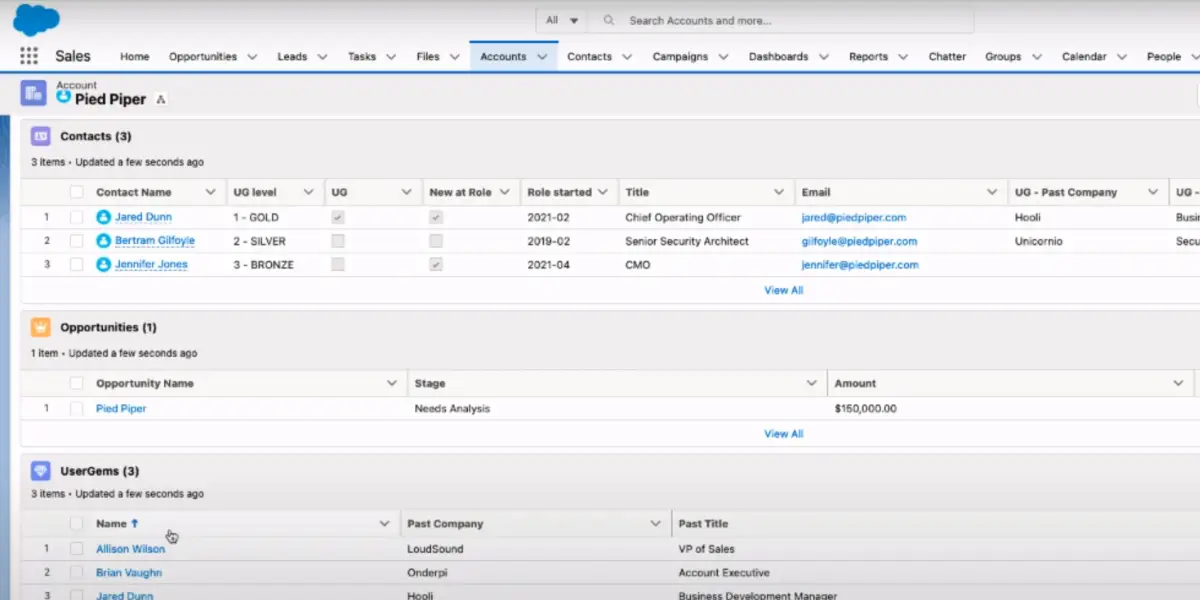Expand the Leads tab chevron menu
Screen dimensions: 1200x600
[322, 57]
